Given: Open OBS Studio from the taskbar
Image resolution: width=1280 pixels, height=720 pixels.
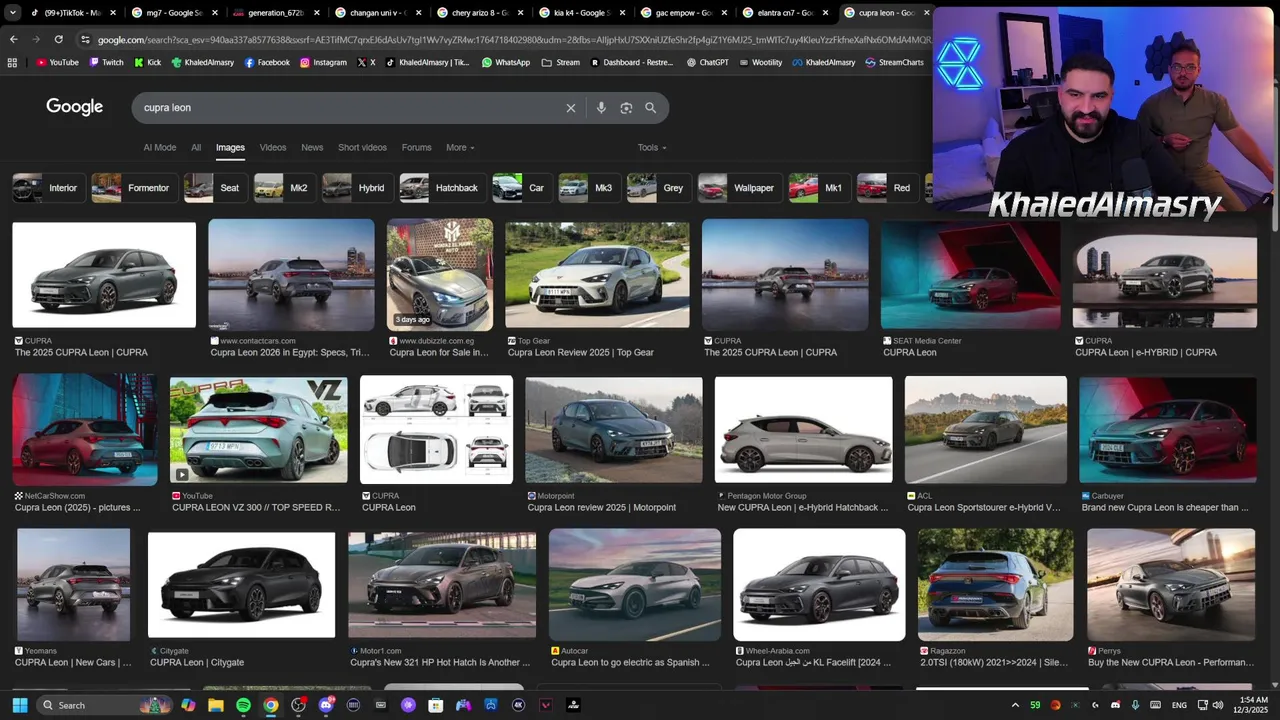Looking at the screenshot, I should [x=298, y=705].
